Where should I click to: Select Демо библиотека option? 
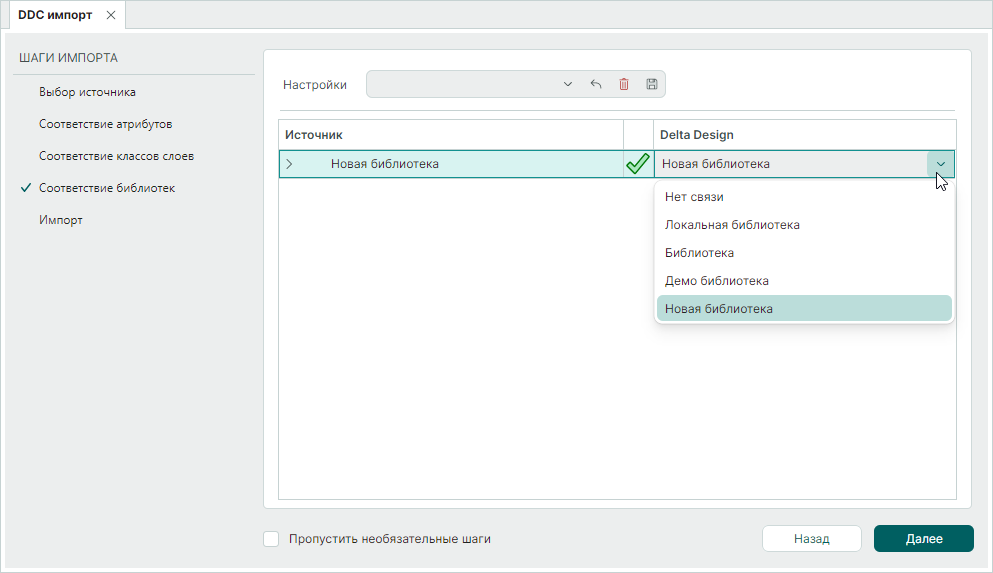click(x=716, y=281)
